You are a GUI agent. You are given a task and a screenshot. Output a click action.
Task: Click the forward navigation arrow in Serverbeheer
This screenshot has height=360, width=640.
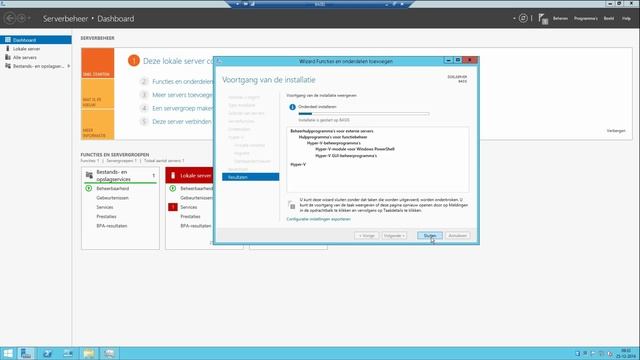point(21,18)
